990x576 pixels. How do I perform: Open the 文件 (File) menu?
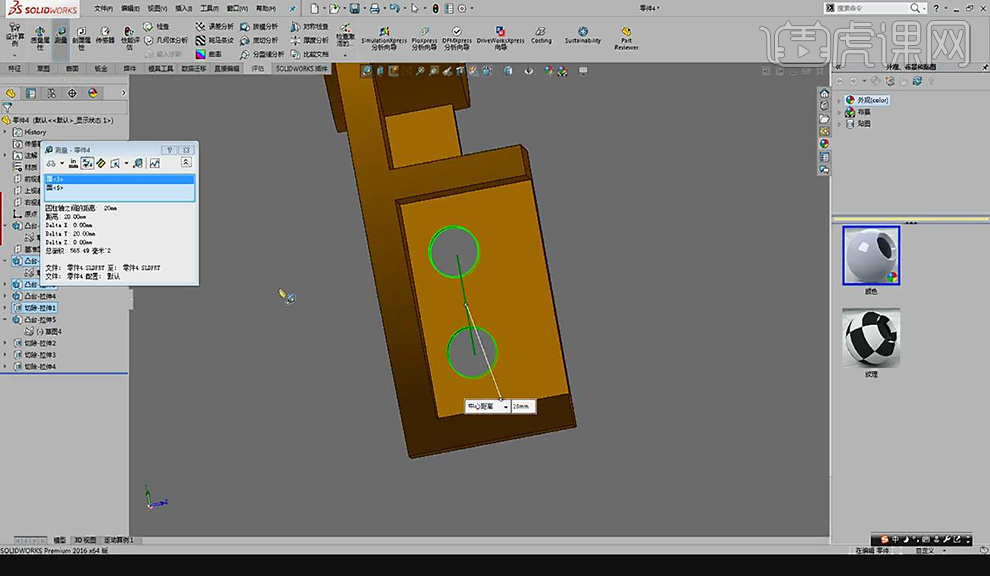coord(103,8)
